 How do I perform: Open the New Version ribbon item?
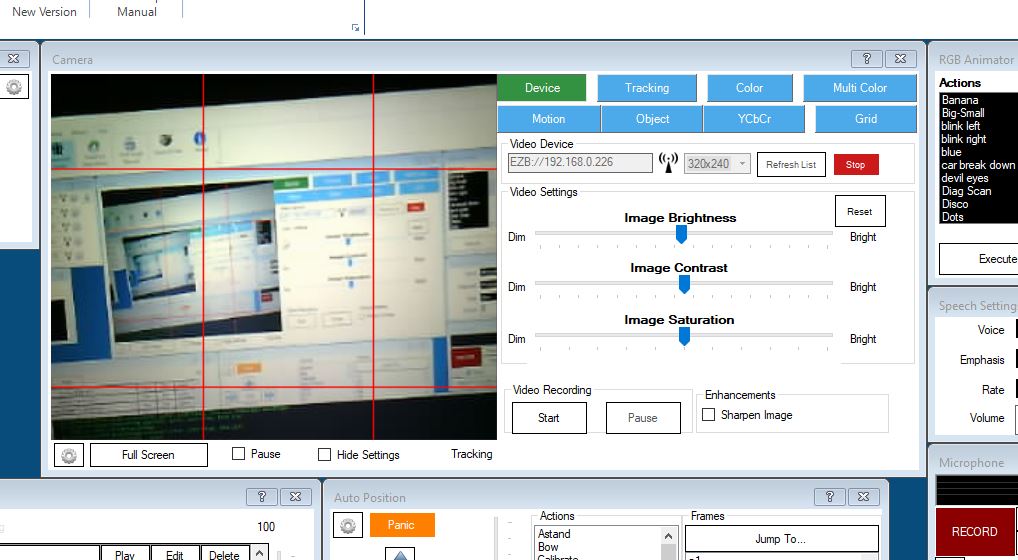click(44, 12)
